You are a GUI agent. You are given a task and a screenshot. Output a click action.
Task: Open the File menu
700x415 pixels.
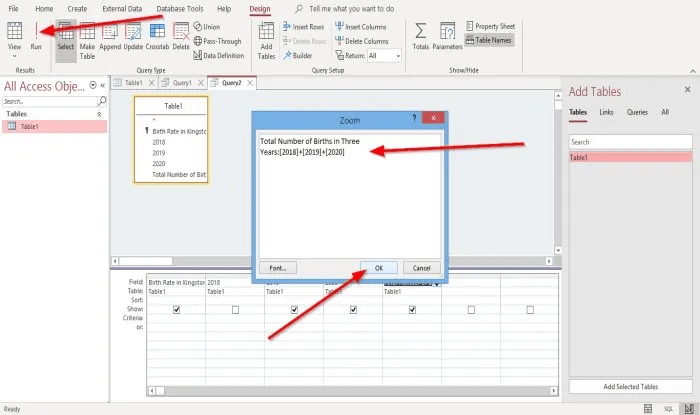pos(14,8)
